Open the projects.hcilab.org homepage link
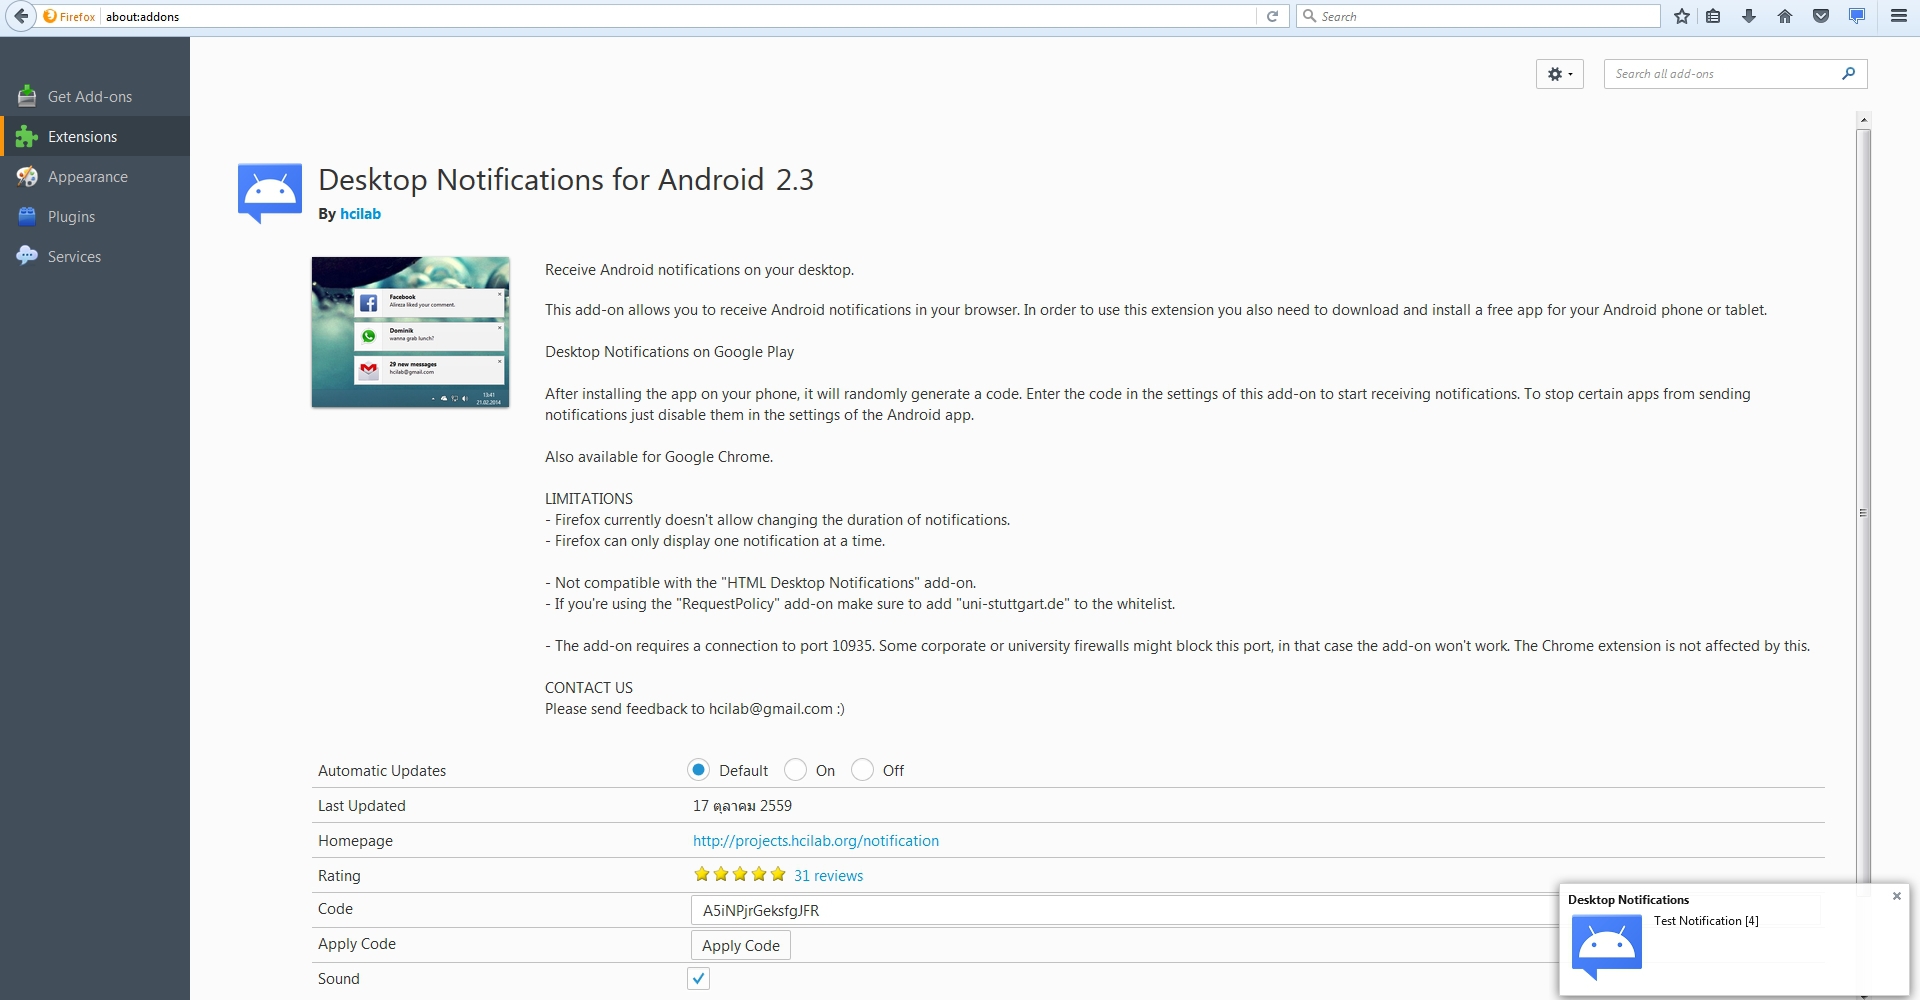Screen dimensions: 1920x1000 pos(816,841)
